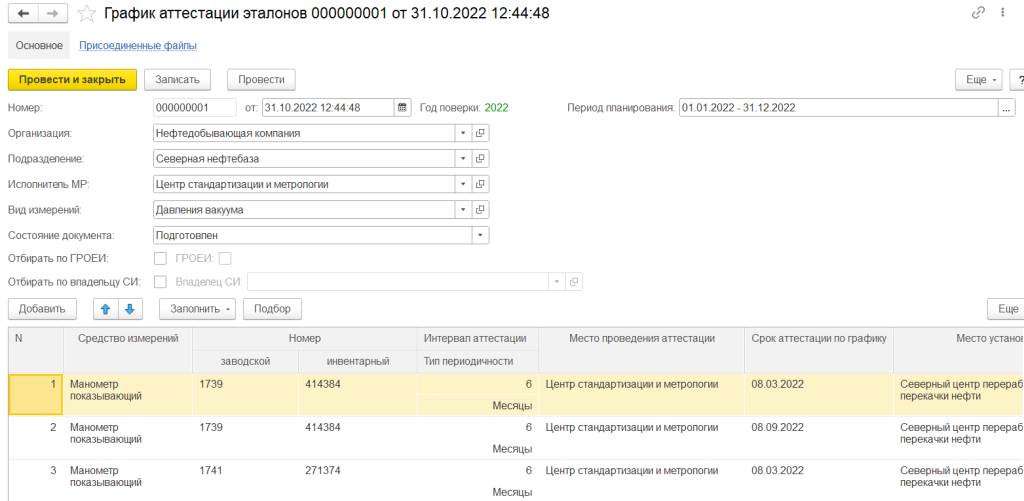The height and width of the screenshot is (501, 1024).
Task: Move table row up with arrow
Action: [106, 309]
